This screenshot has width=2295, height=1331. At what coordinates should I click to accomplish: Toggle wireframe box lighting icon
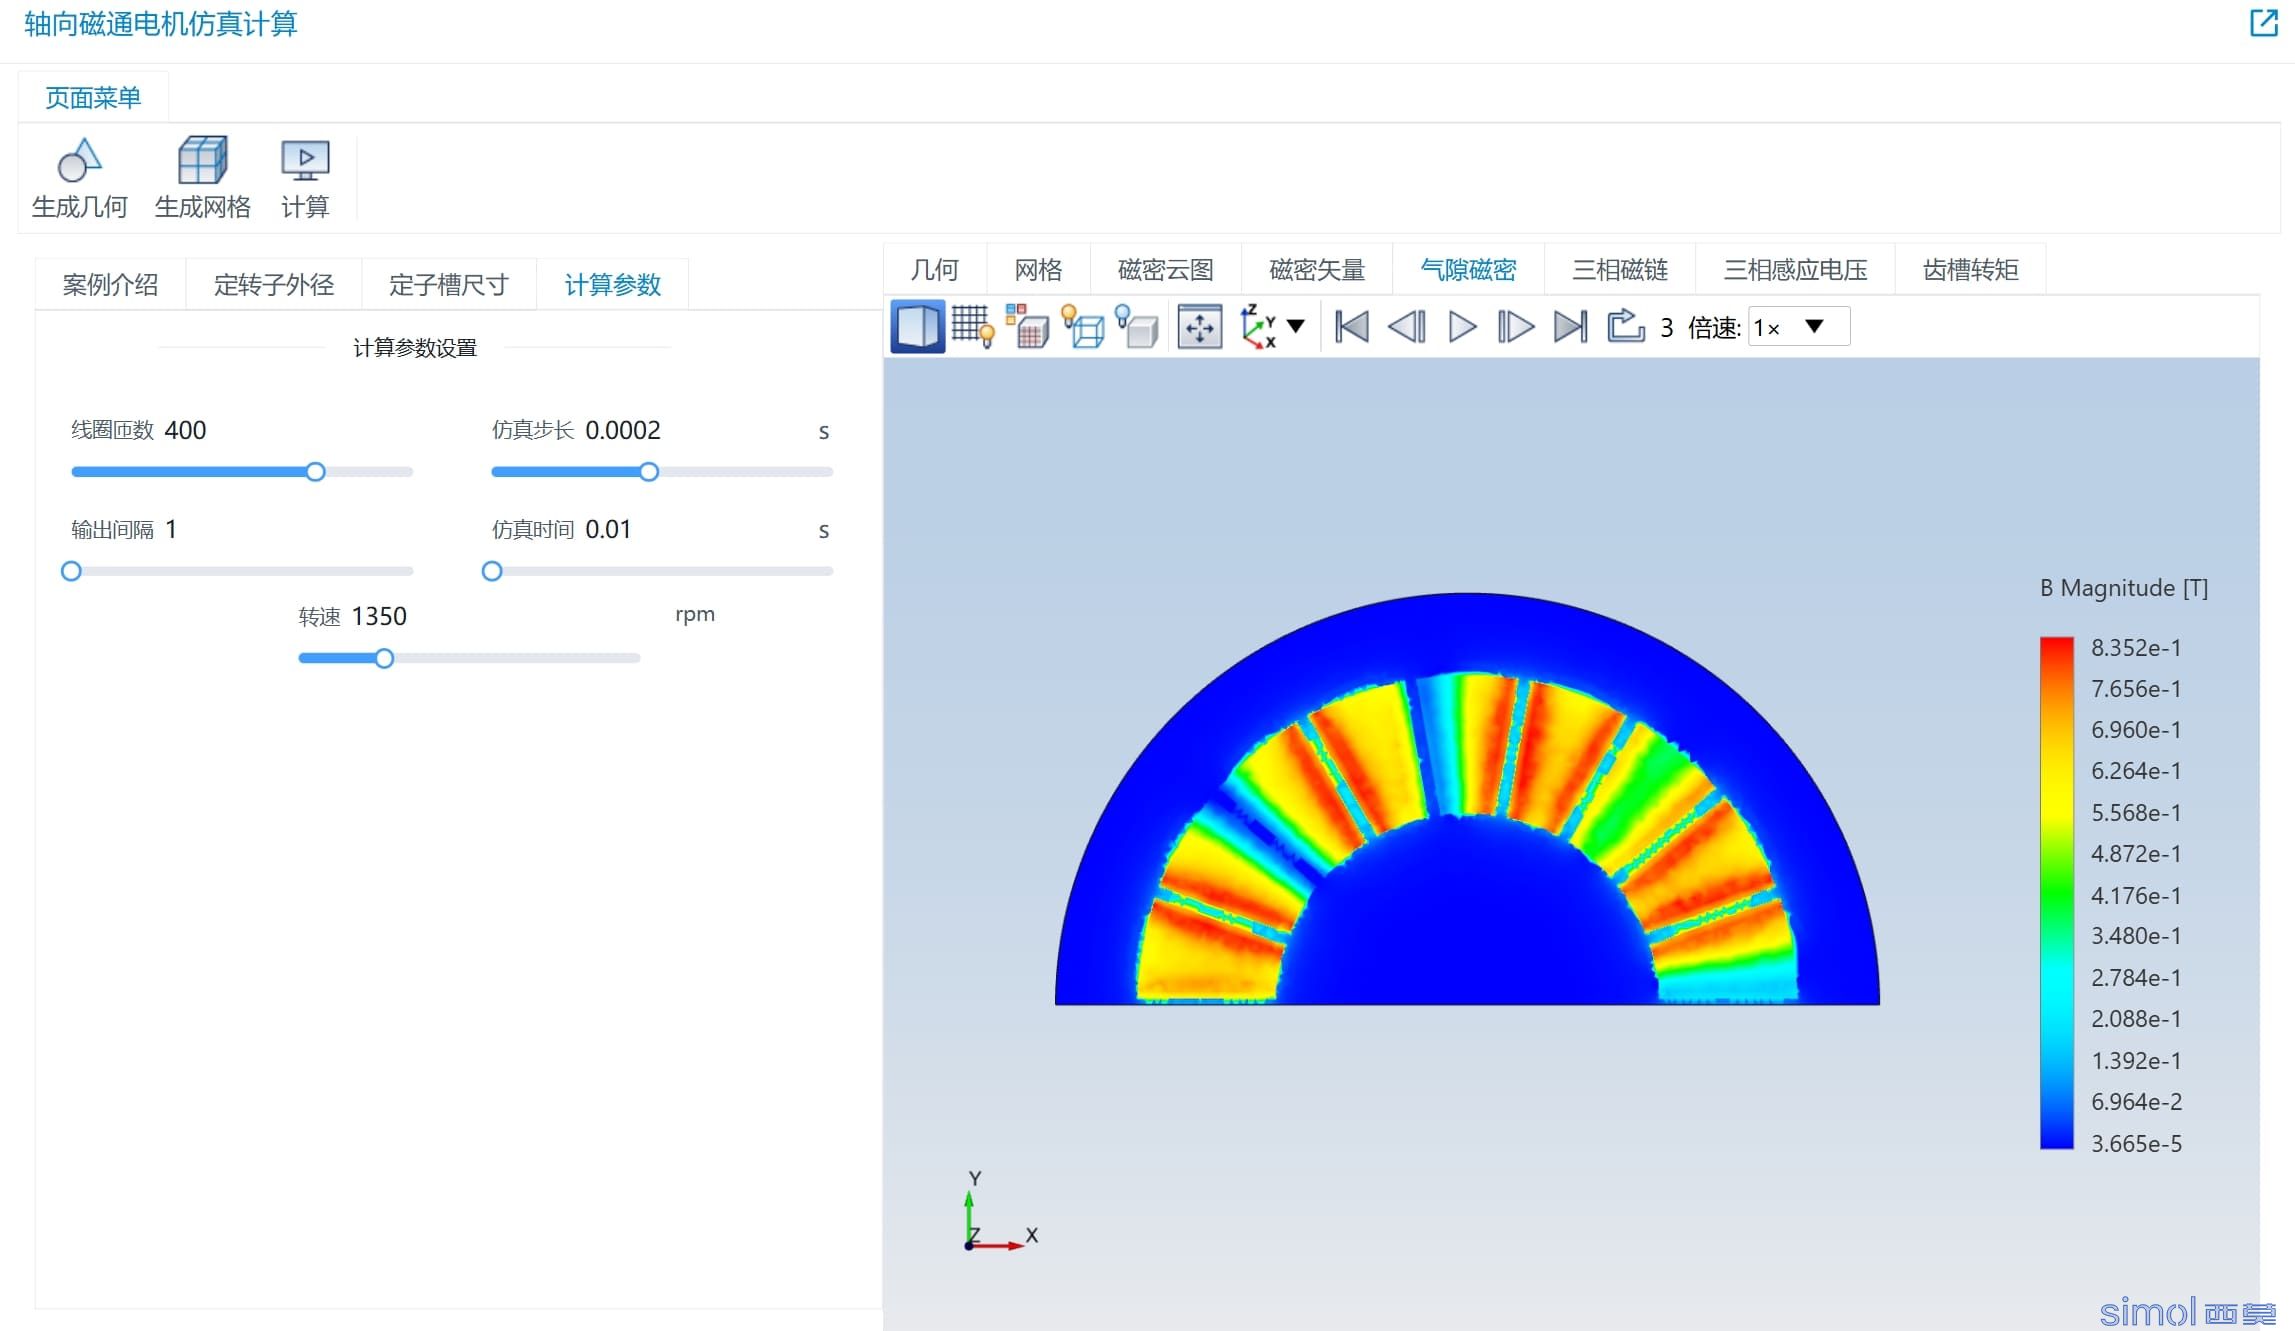1083,327
